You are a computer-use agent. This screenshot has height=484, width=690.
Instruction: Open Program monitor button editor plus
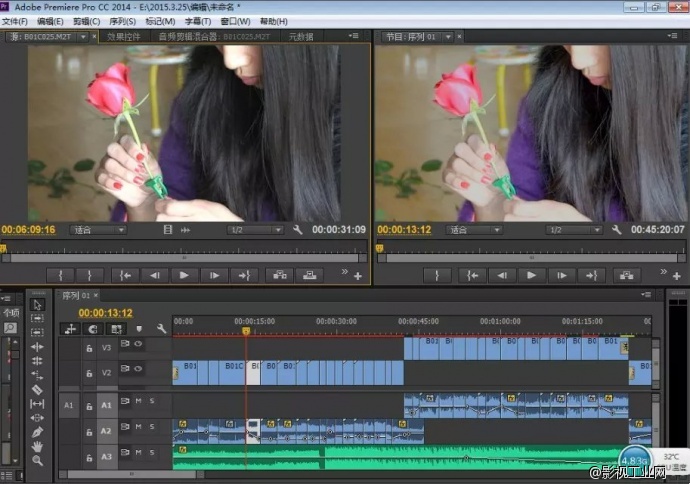677,276
